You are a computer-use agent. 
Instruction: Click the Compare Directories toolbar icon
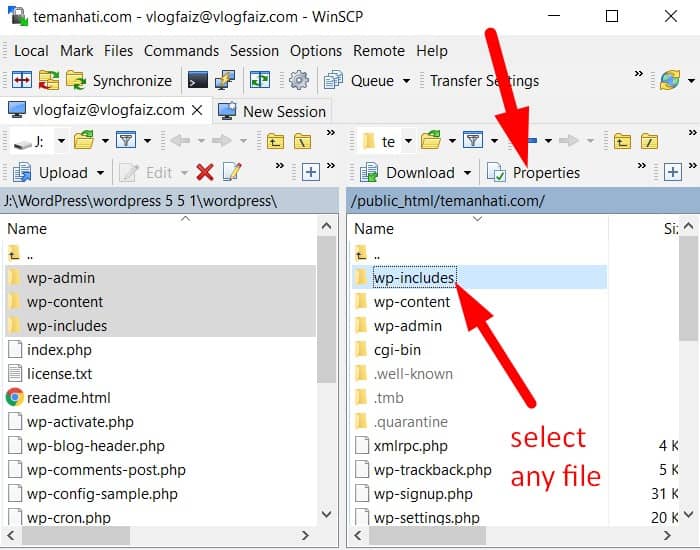pyautogui.click(x=21, y=80)
